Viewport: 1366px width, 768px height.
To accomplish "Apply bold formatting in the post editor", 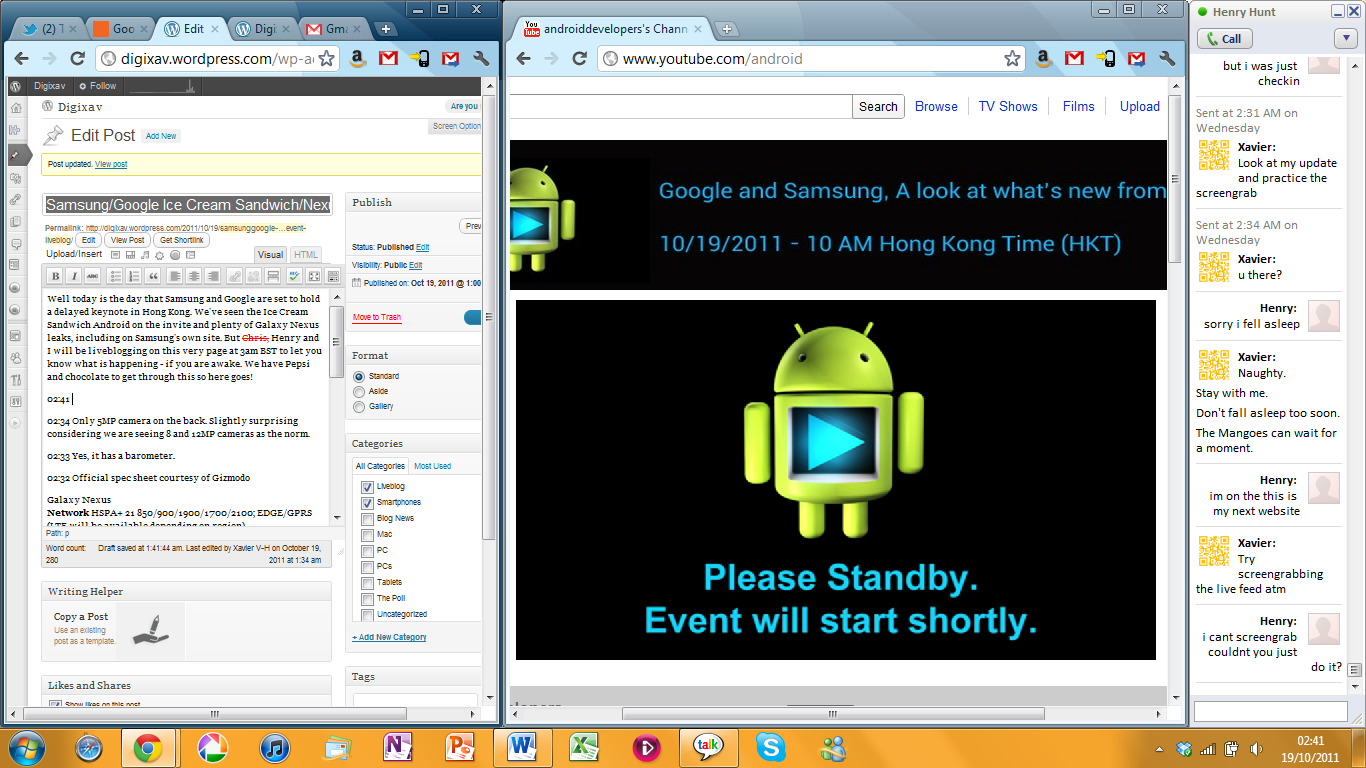I will 55,276.
